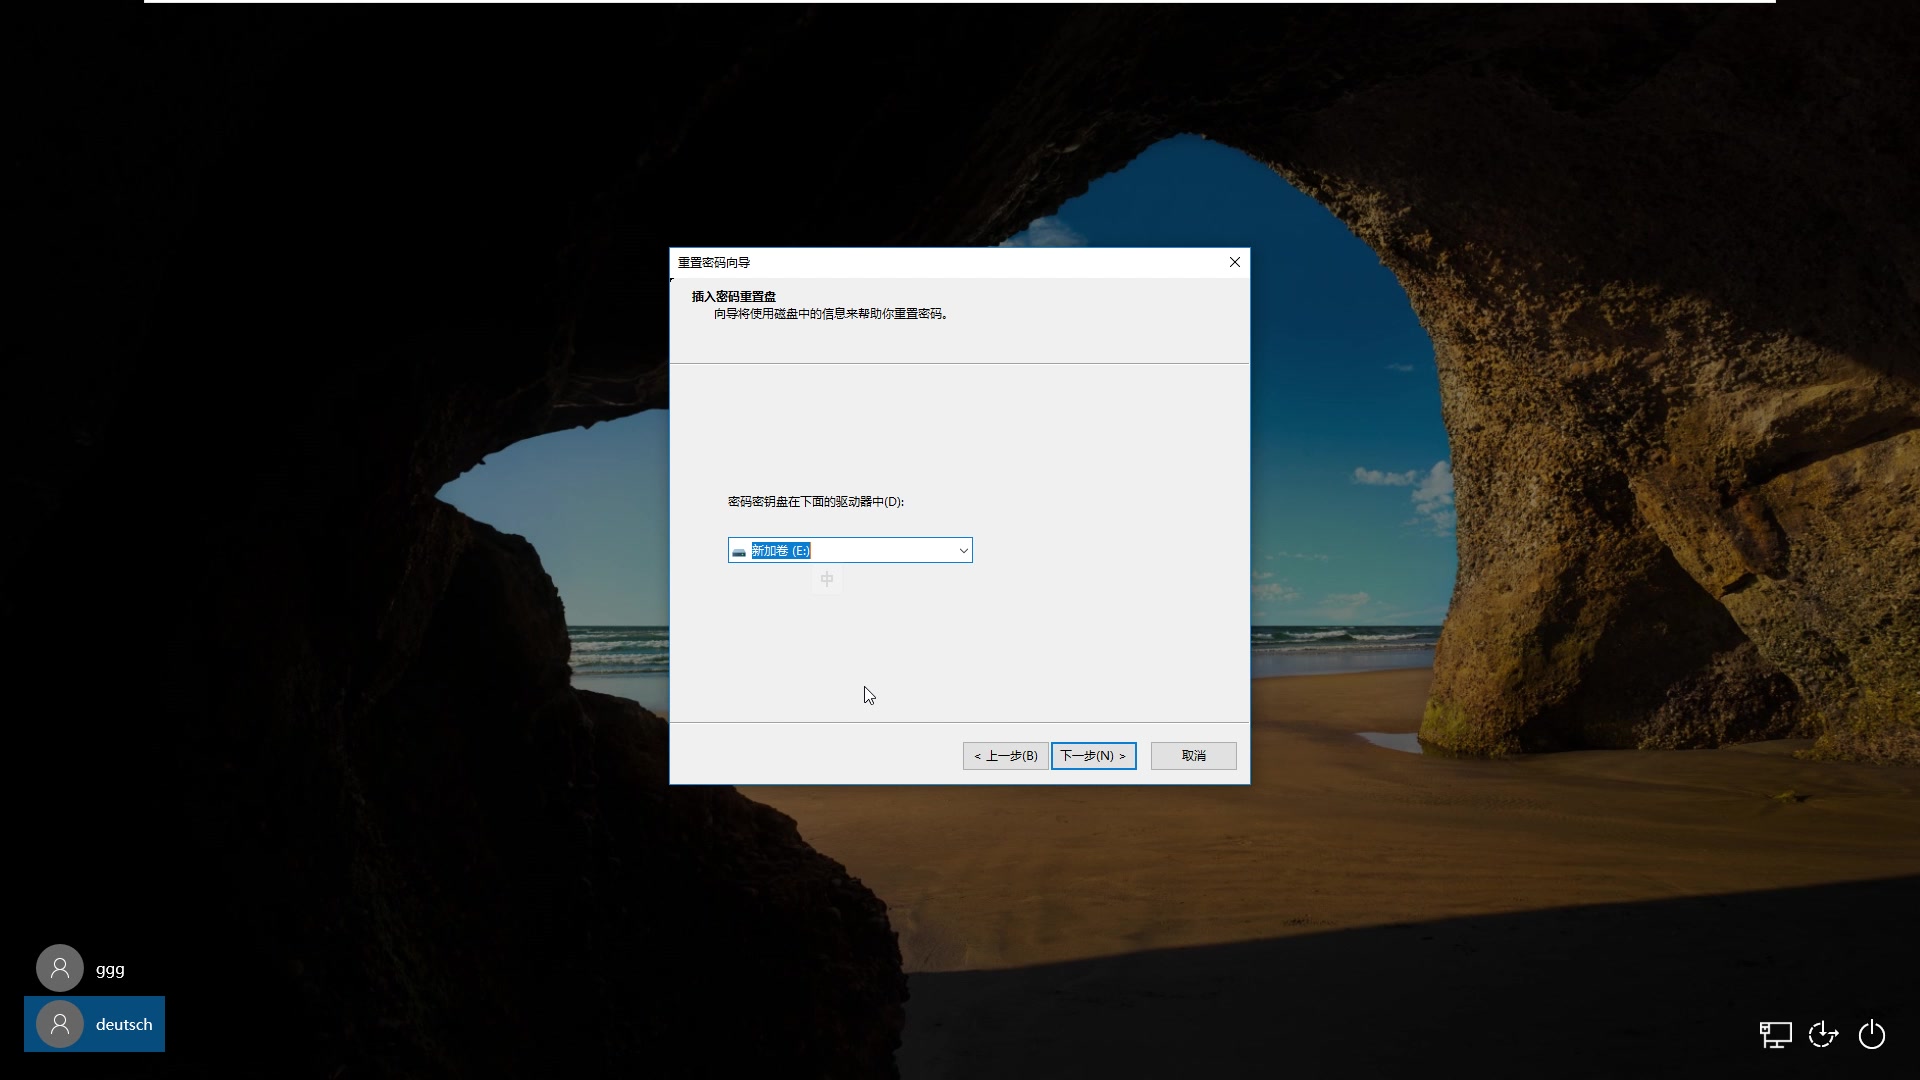Cancel the wizard with the 取消 button
The height and width of the screenshot is (1080, 1920).
1193,755
